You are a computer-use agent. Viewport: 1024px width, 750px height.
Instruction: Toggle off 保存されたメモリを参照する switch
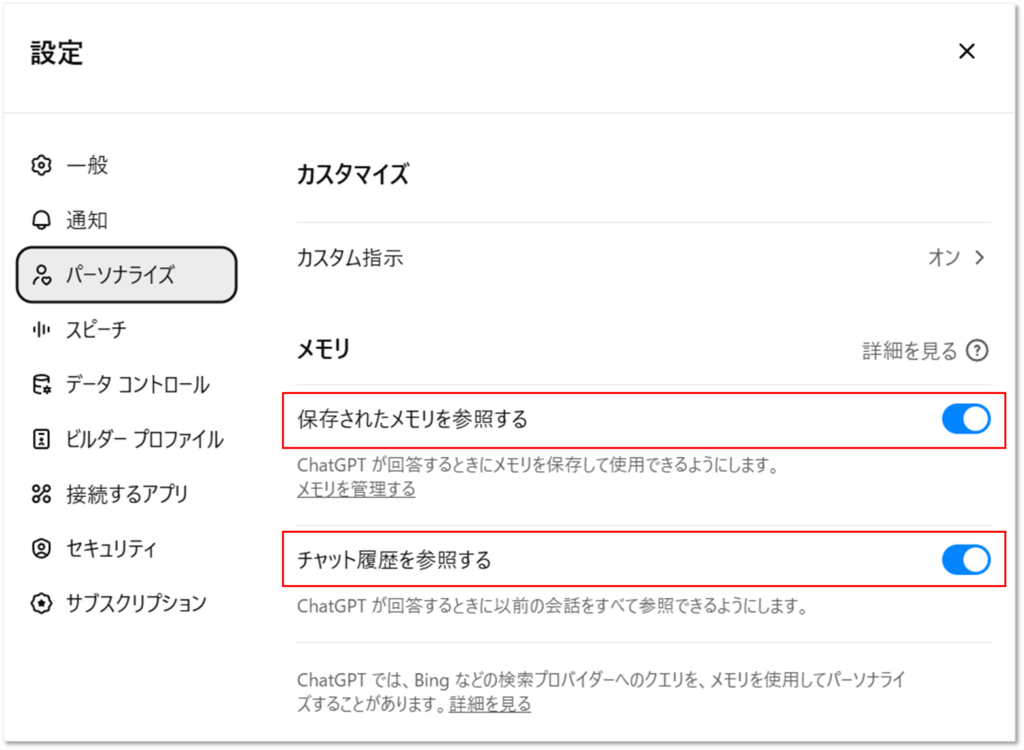point(965,419)
